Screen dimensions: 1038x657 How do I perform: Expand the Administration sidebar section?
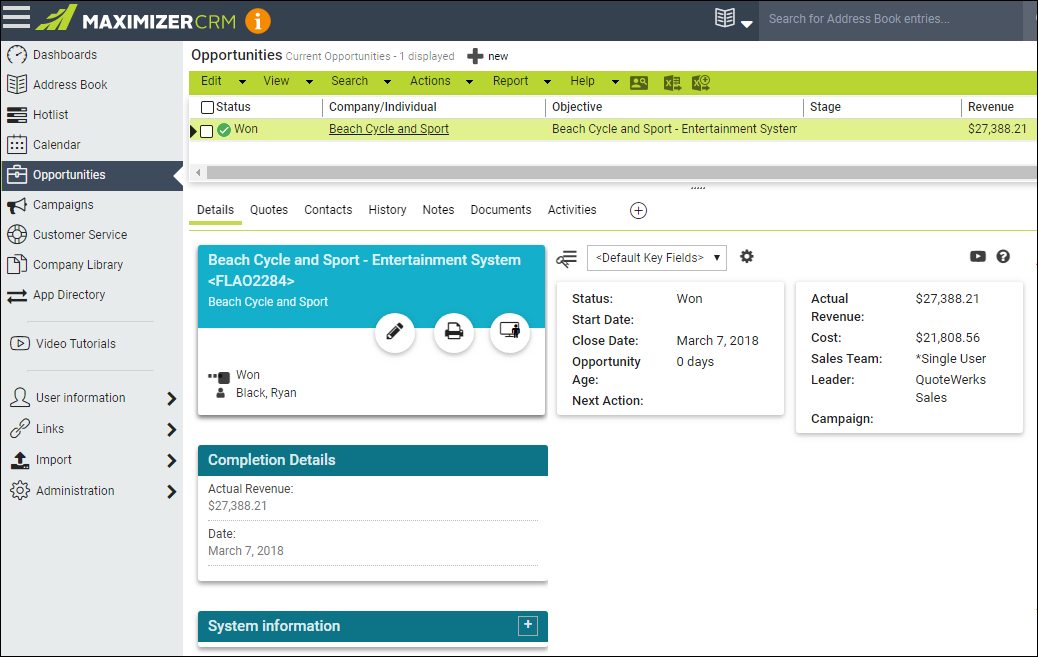tap(171, 491)
